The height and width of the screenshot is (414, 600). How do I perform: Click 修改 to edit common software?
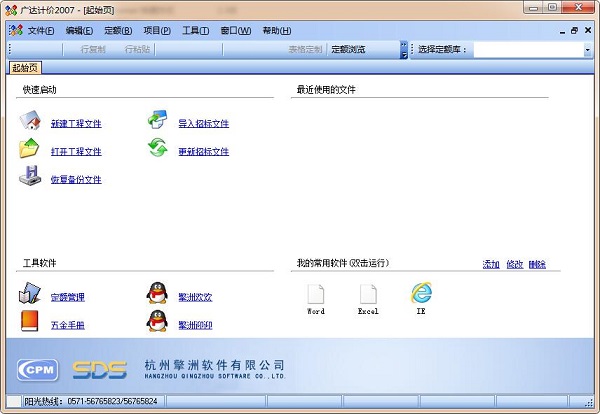(515, 264)
